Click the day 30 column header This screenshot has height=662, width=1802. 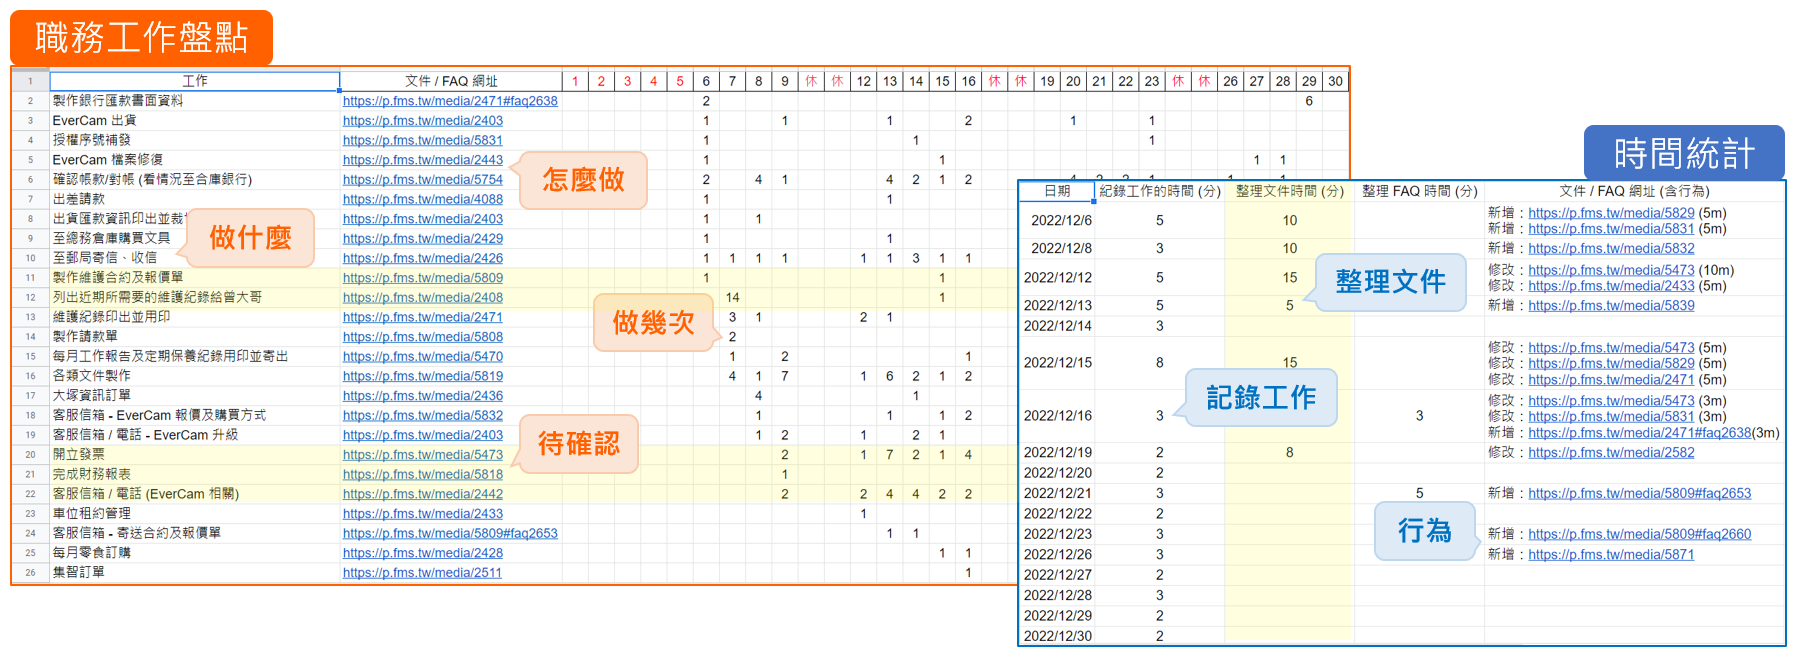1335,81
